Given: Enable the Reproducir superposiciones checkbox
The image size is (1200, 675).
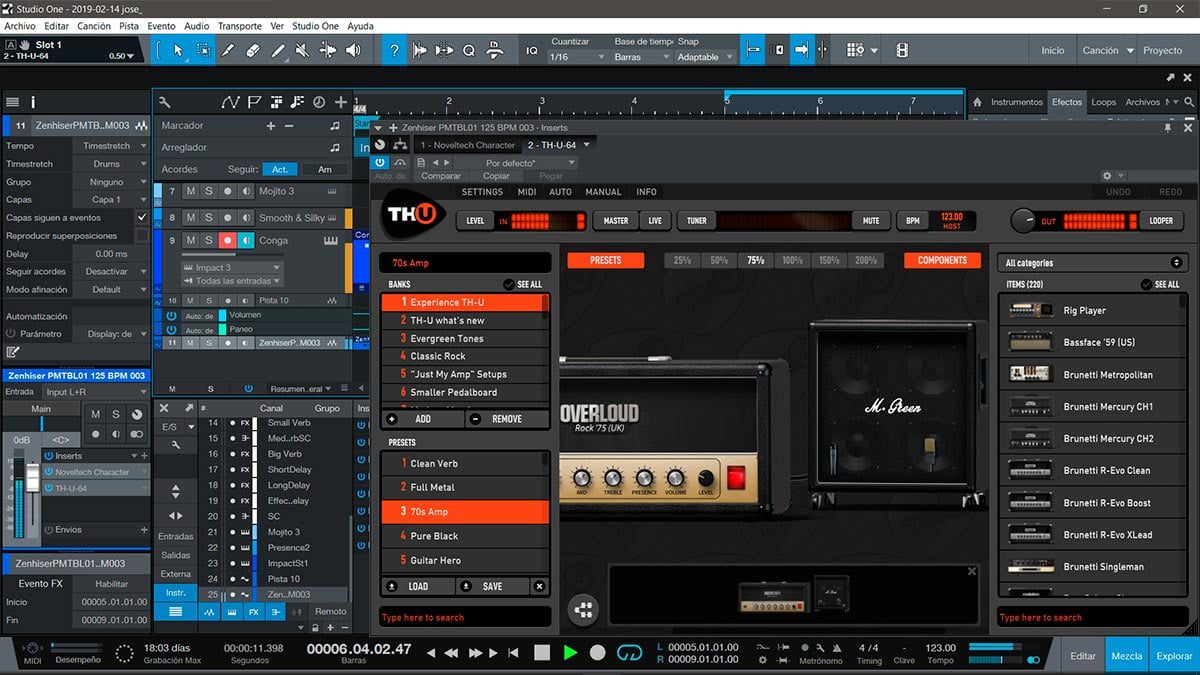Looking at the screenshot, I should tap(141, 236).
